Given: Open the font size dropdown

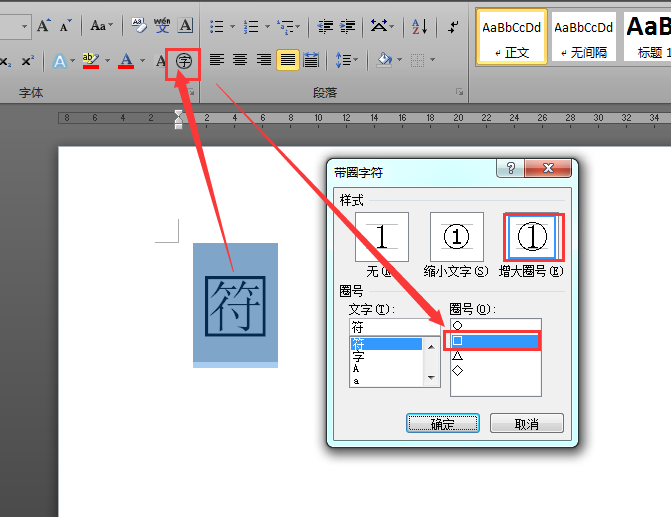Looking at the screenshot, I should [x=24, y=26].
